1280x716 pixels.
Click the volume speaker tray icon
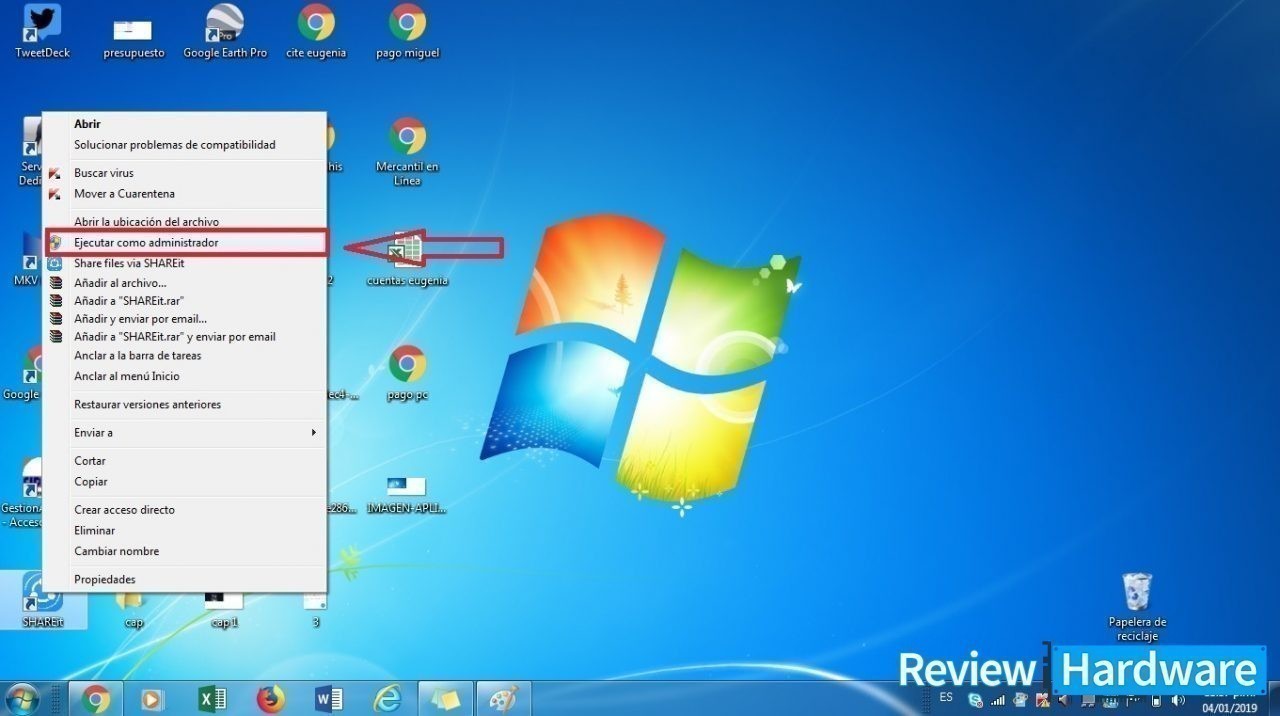pyautogui.click(x=1179, y=700)
